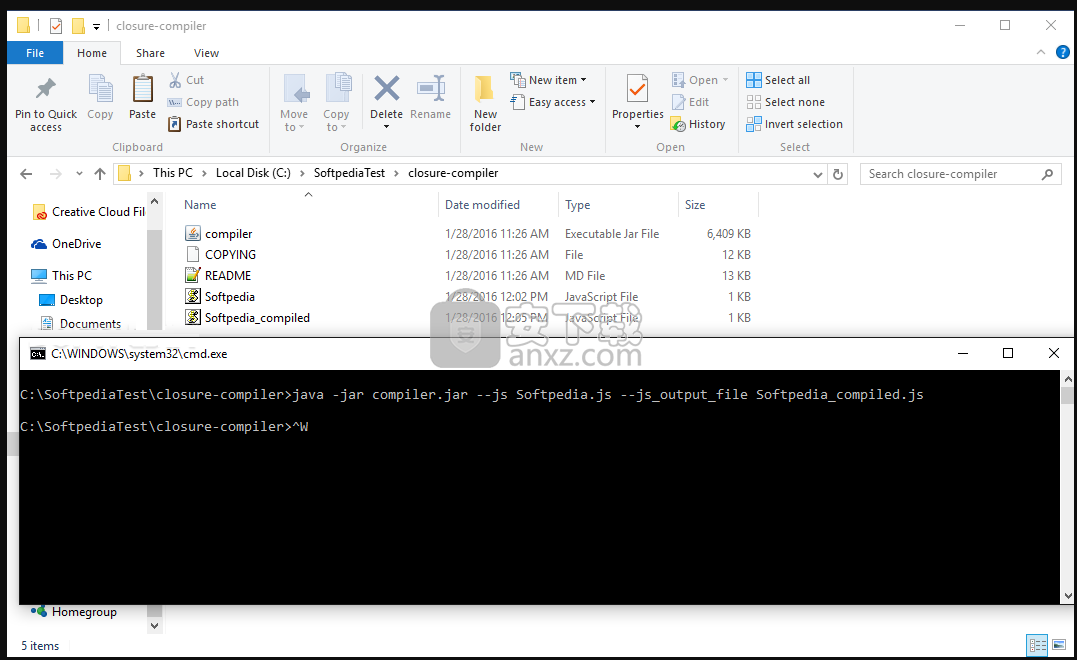Sort by Size column header
Image resolution: width=1077 pixels, height=660 pixels.
(x=695, y=205)
